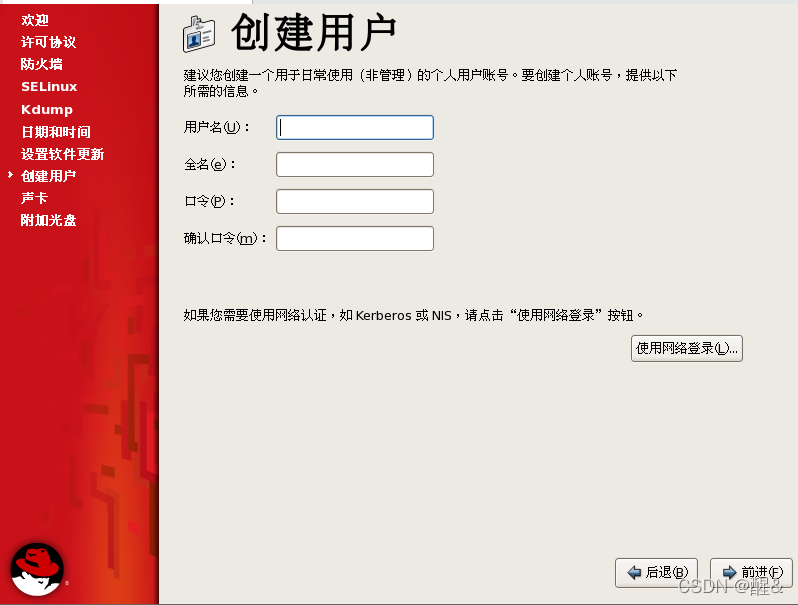Select 防火墙 step in the sidebar
The width and height of the screenshot is (798, 605).
click(42, 64)
